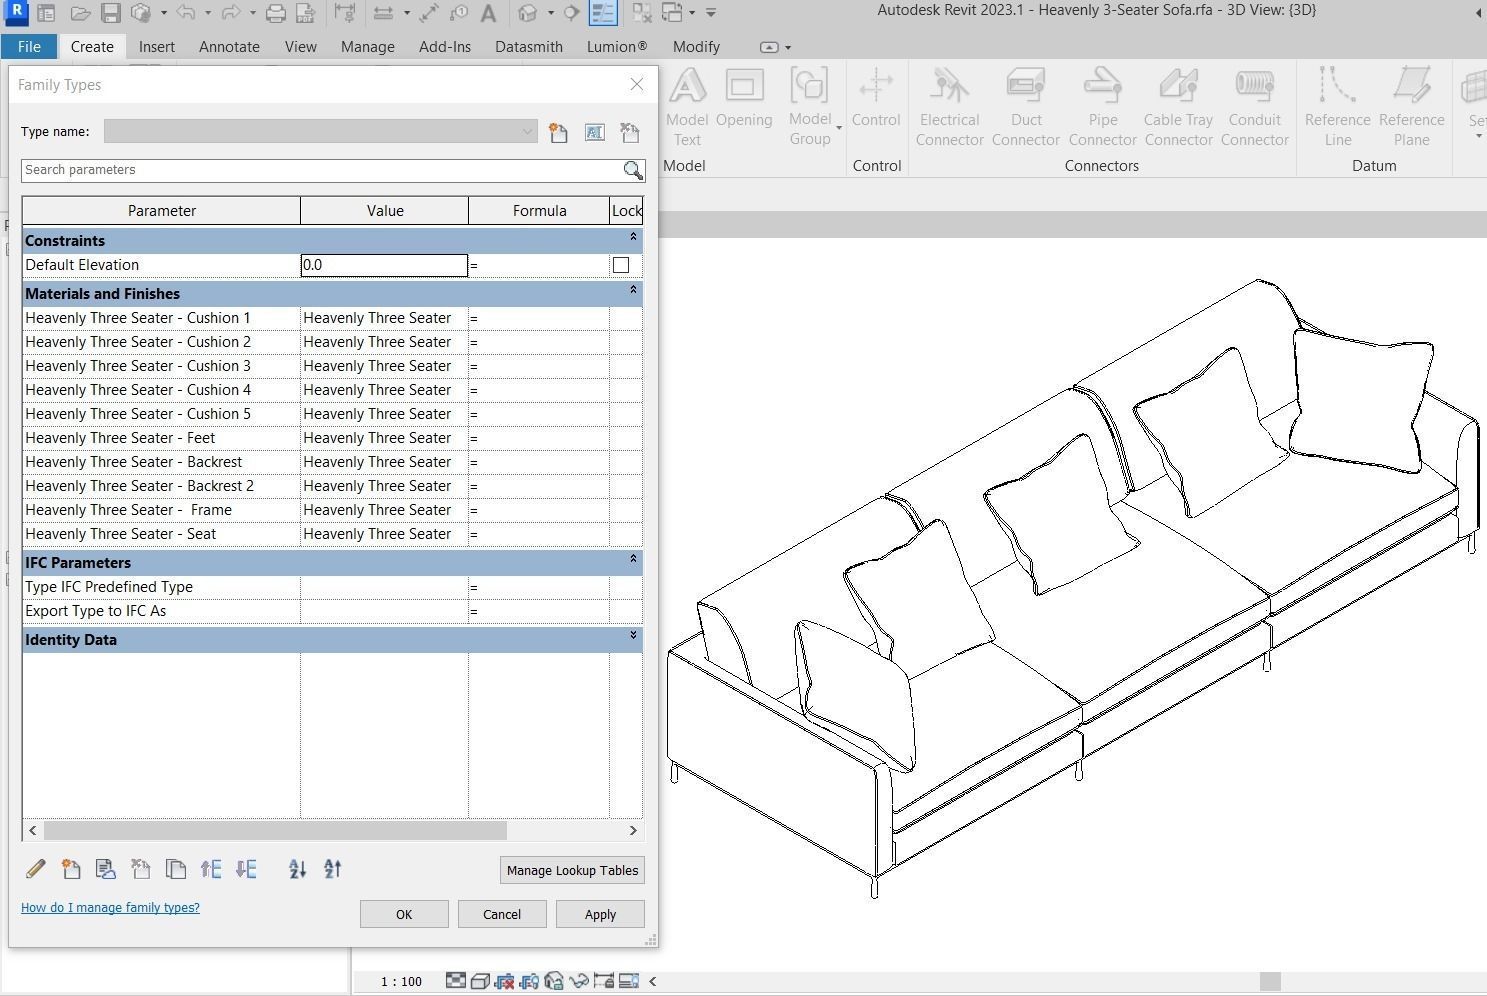Switch to the Manage ribbon tab
This screenshot has width=1487, height=996.
click(x=367, y=47)
